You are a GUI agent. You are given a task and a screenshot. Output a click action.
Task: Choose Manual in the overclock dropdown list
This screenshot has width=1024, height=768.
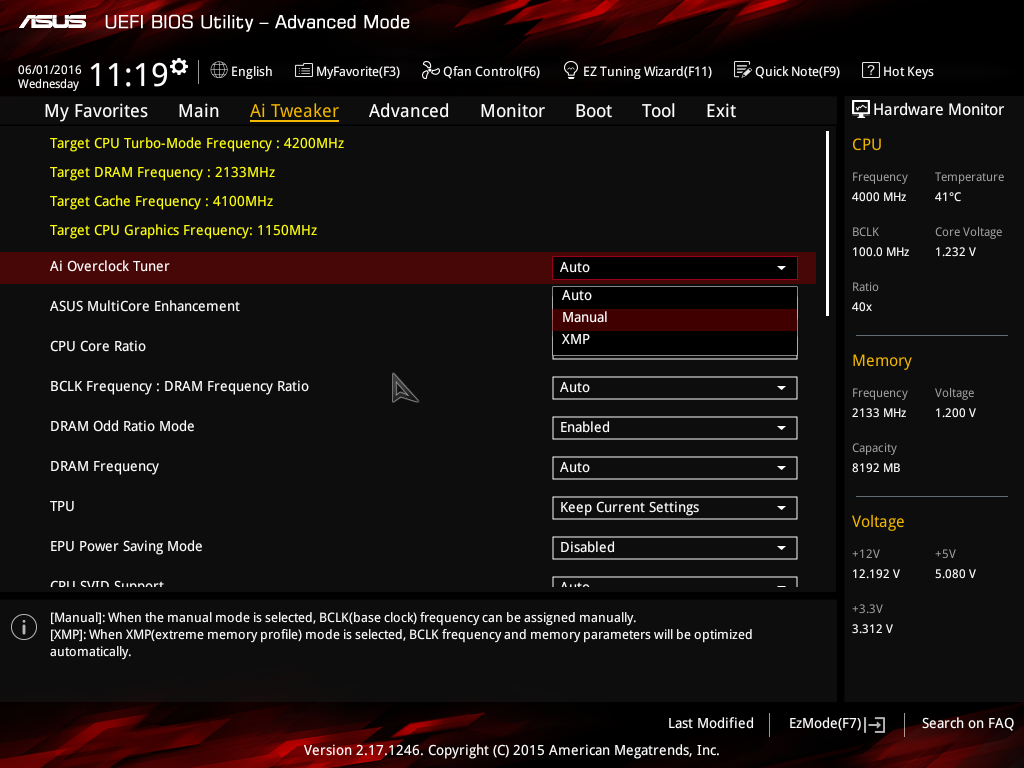point(675,317)
